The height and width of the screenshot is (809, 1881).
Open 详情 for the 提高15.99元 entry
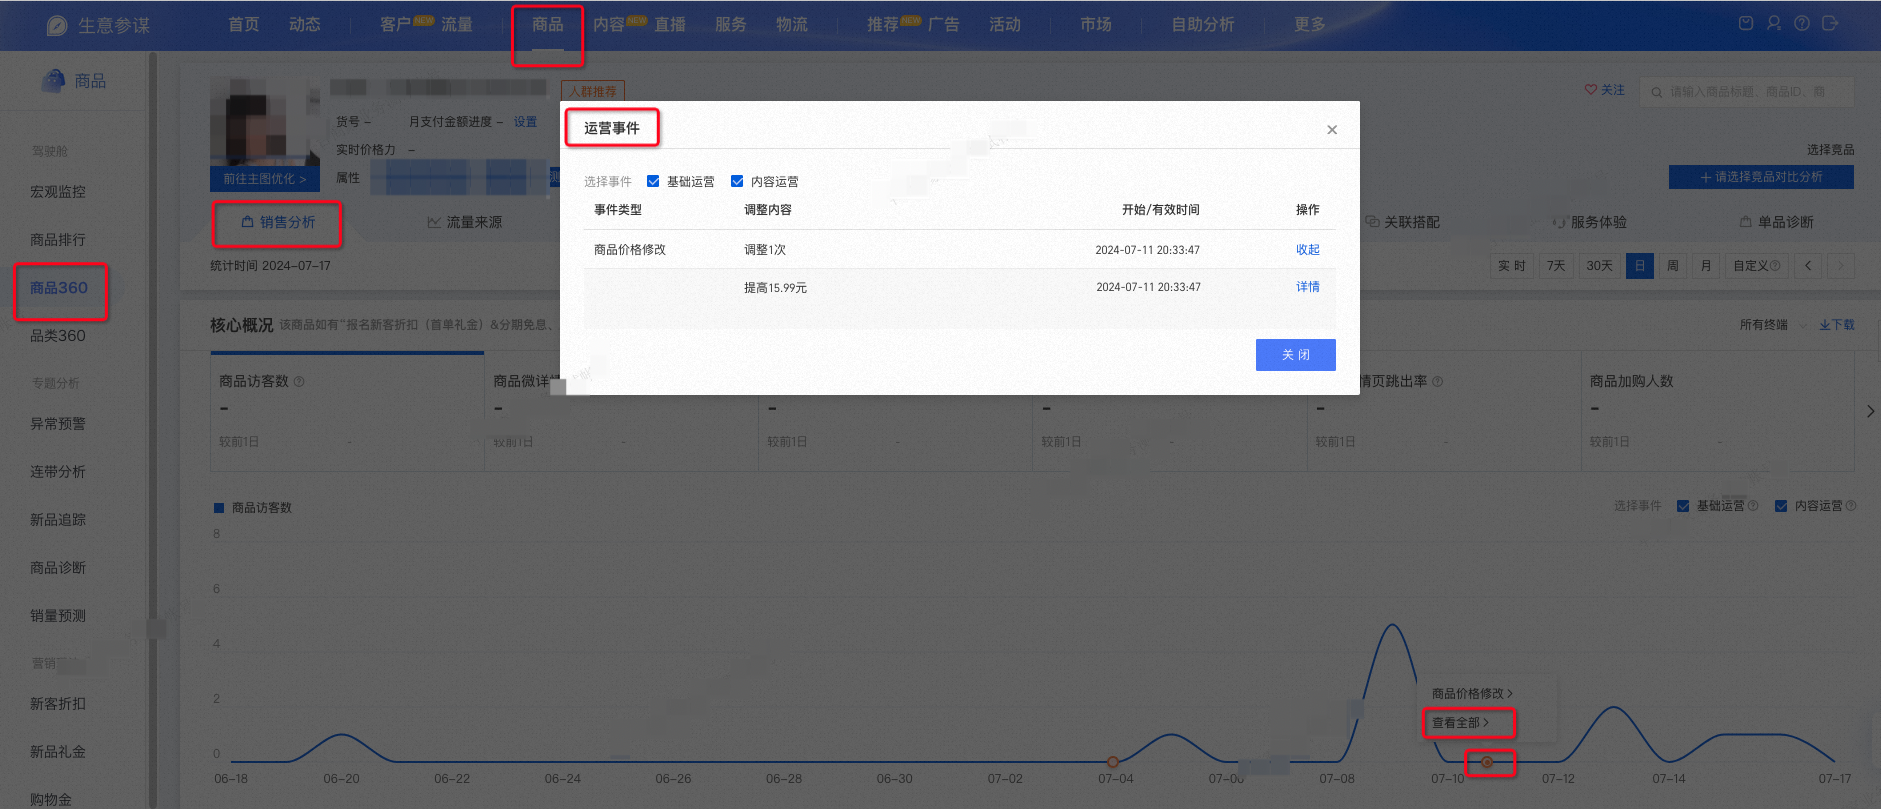click(1308, 287)
